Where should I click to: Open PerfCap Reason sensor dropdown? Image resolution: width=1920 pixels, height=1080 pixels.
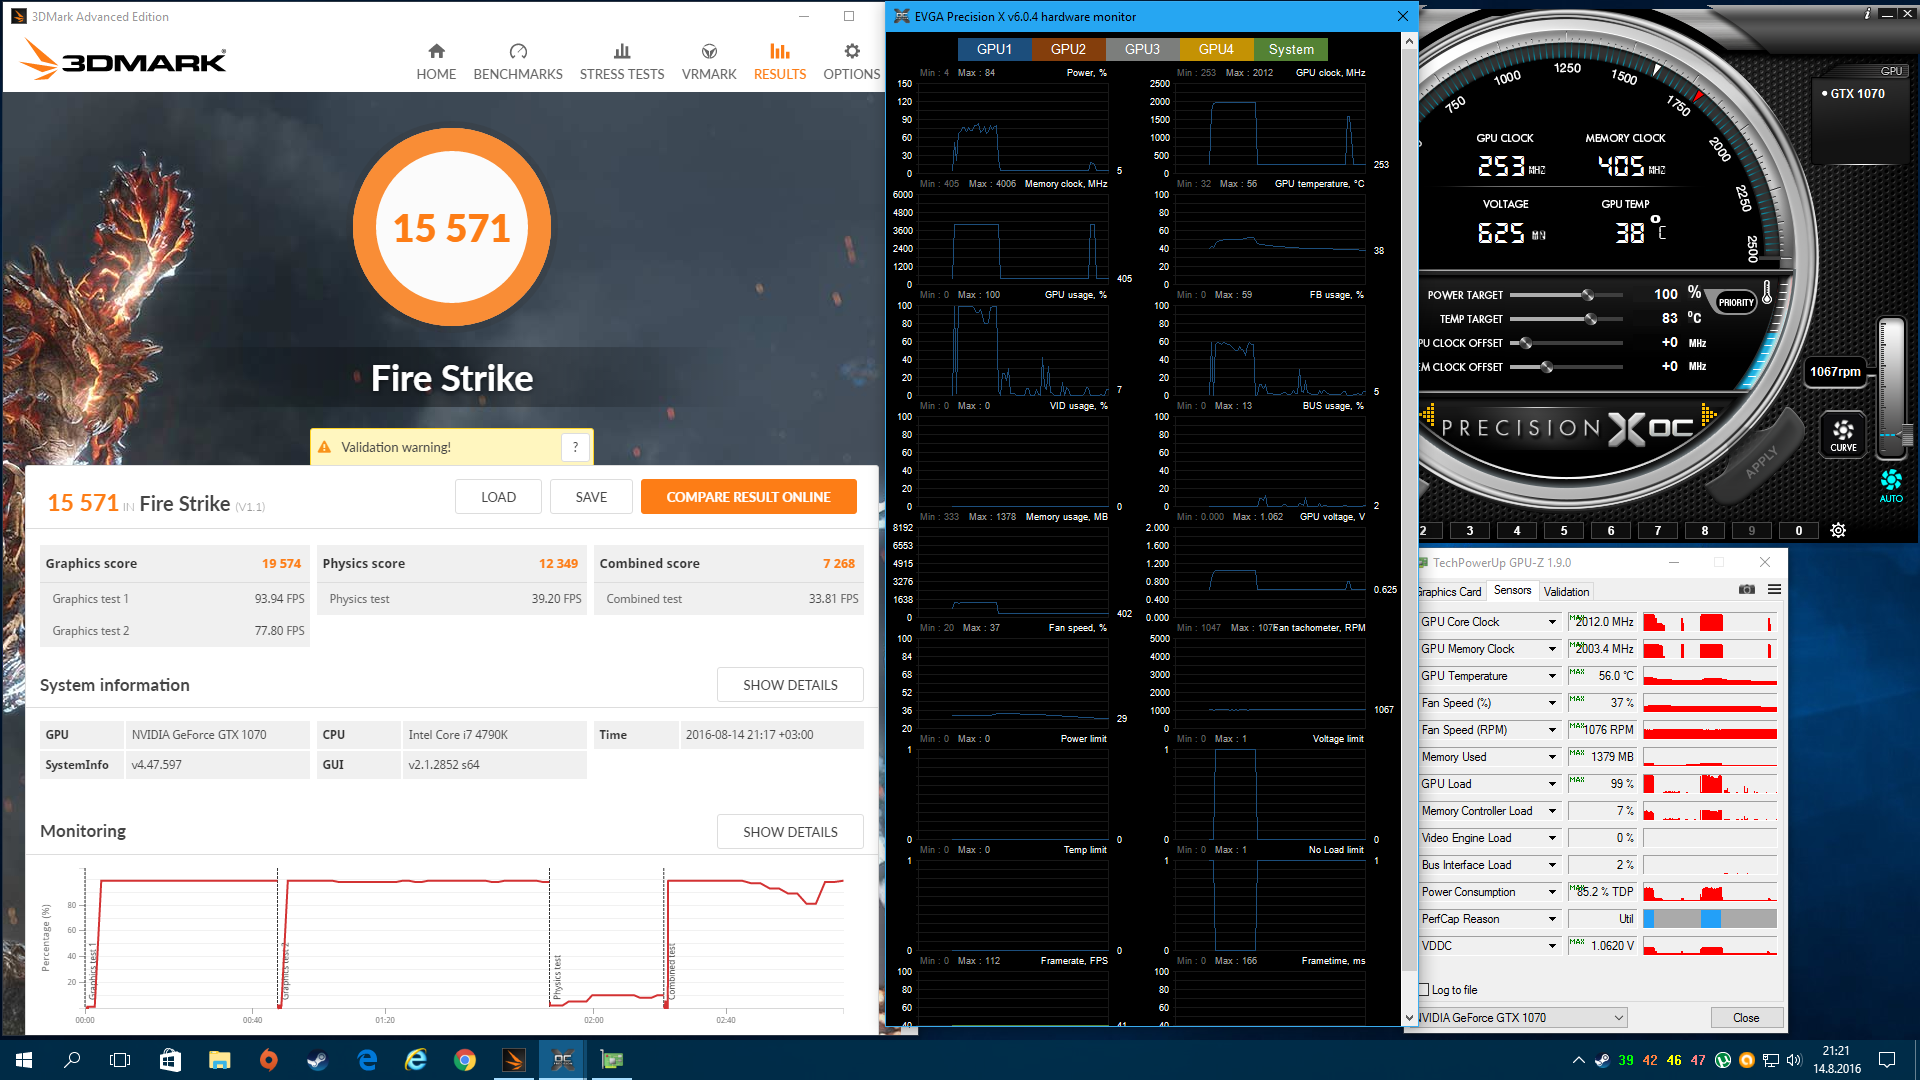pyautogui.click(x=1552, y=919)
